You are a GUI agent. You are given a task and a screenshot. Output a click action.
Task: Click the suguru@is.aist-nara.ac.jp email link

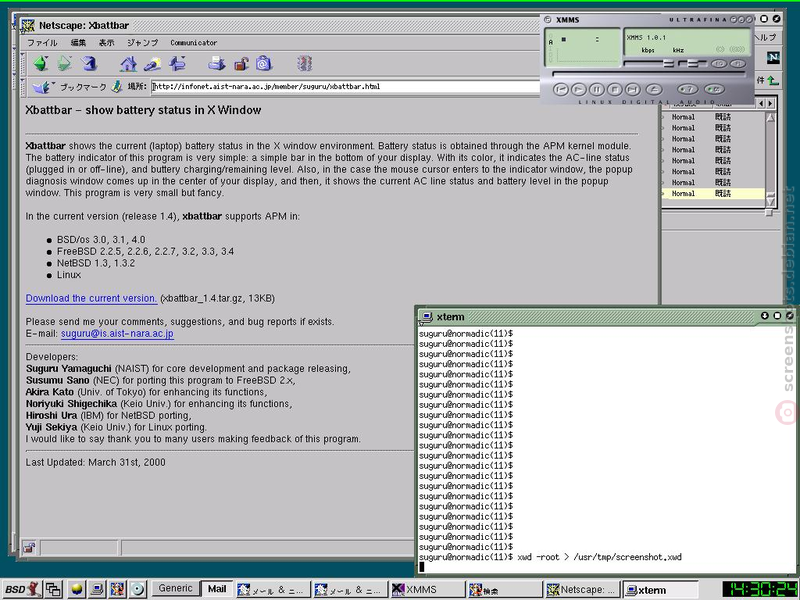click(117, 334)
